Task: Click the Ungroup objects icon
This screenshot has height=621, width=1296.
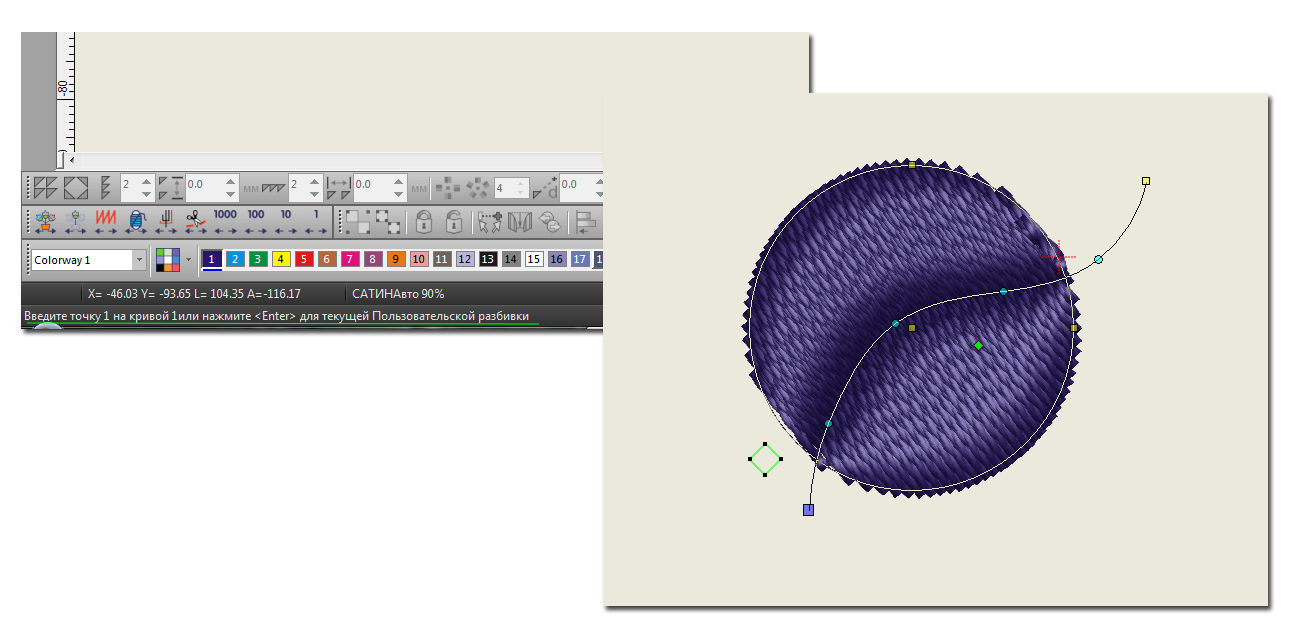Action: pyautogui.click(x=388, y=222)
